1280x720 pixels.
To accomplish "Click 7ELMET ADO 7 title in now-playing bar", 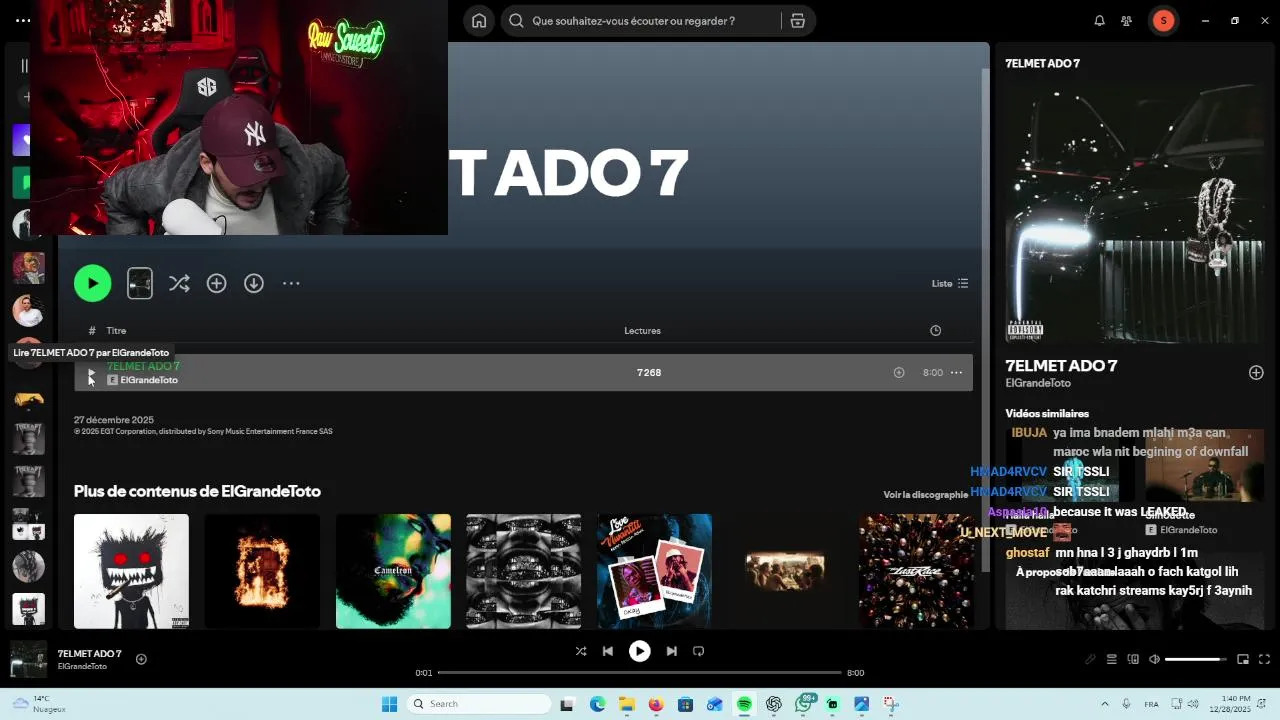I will [89, 654].
